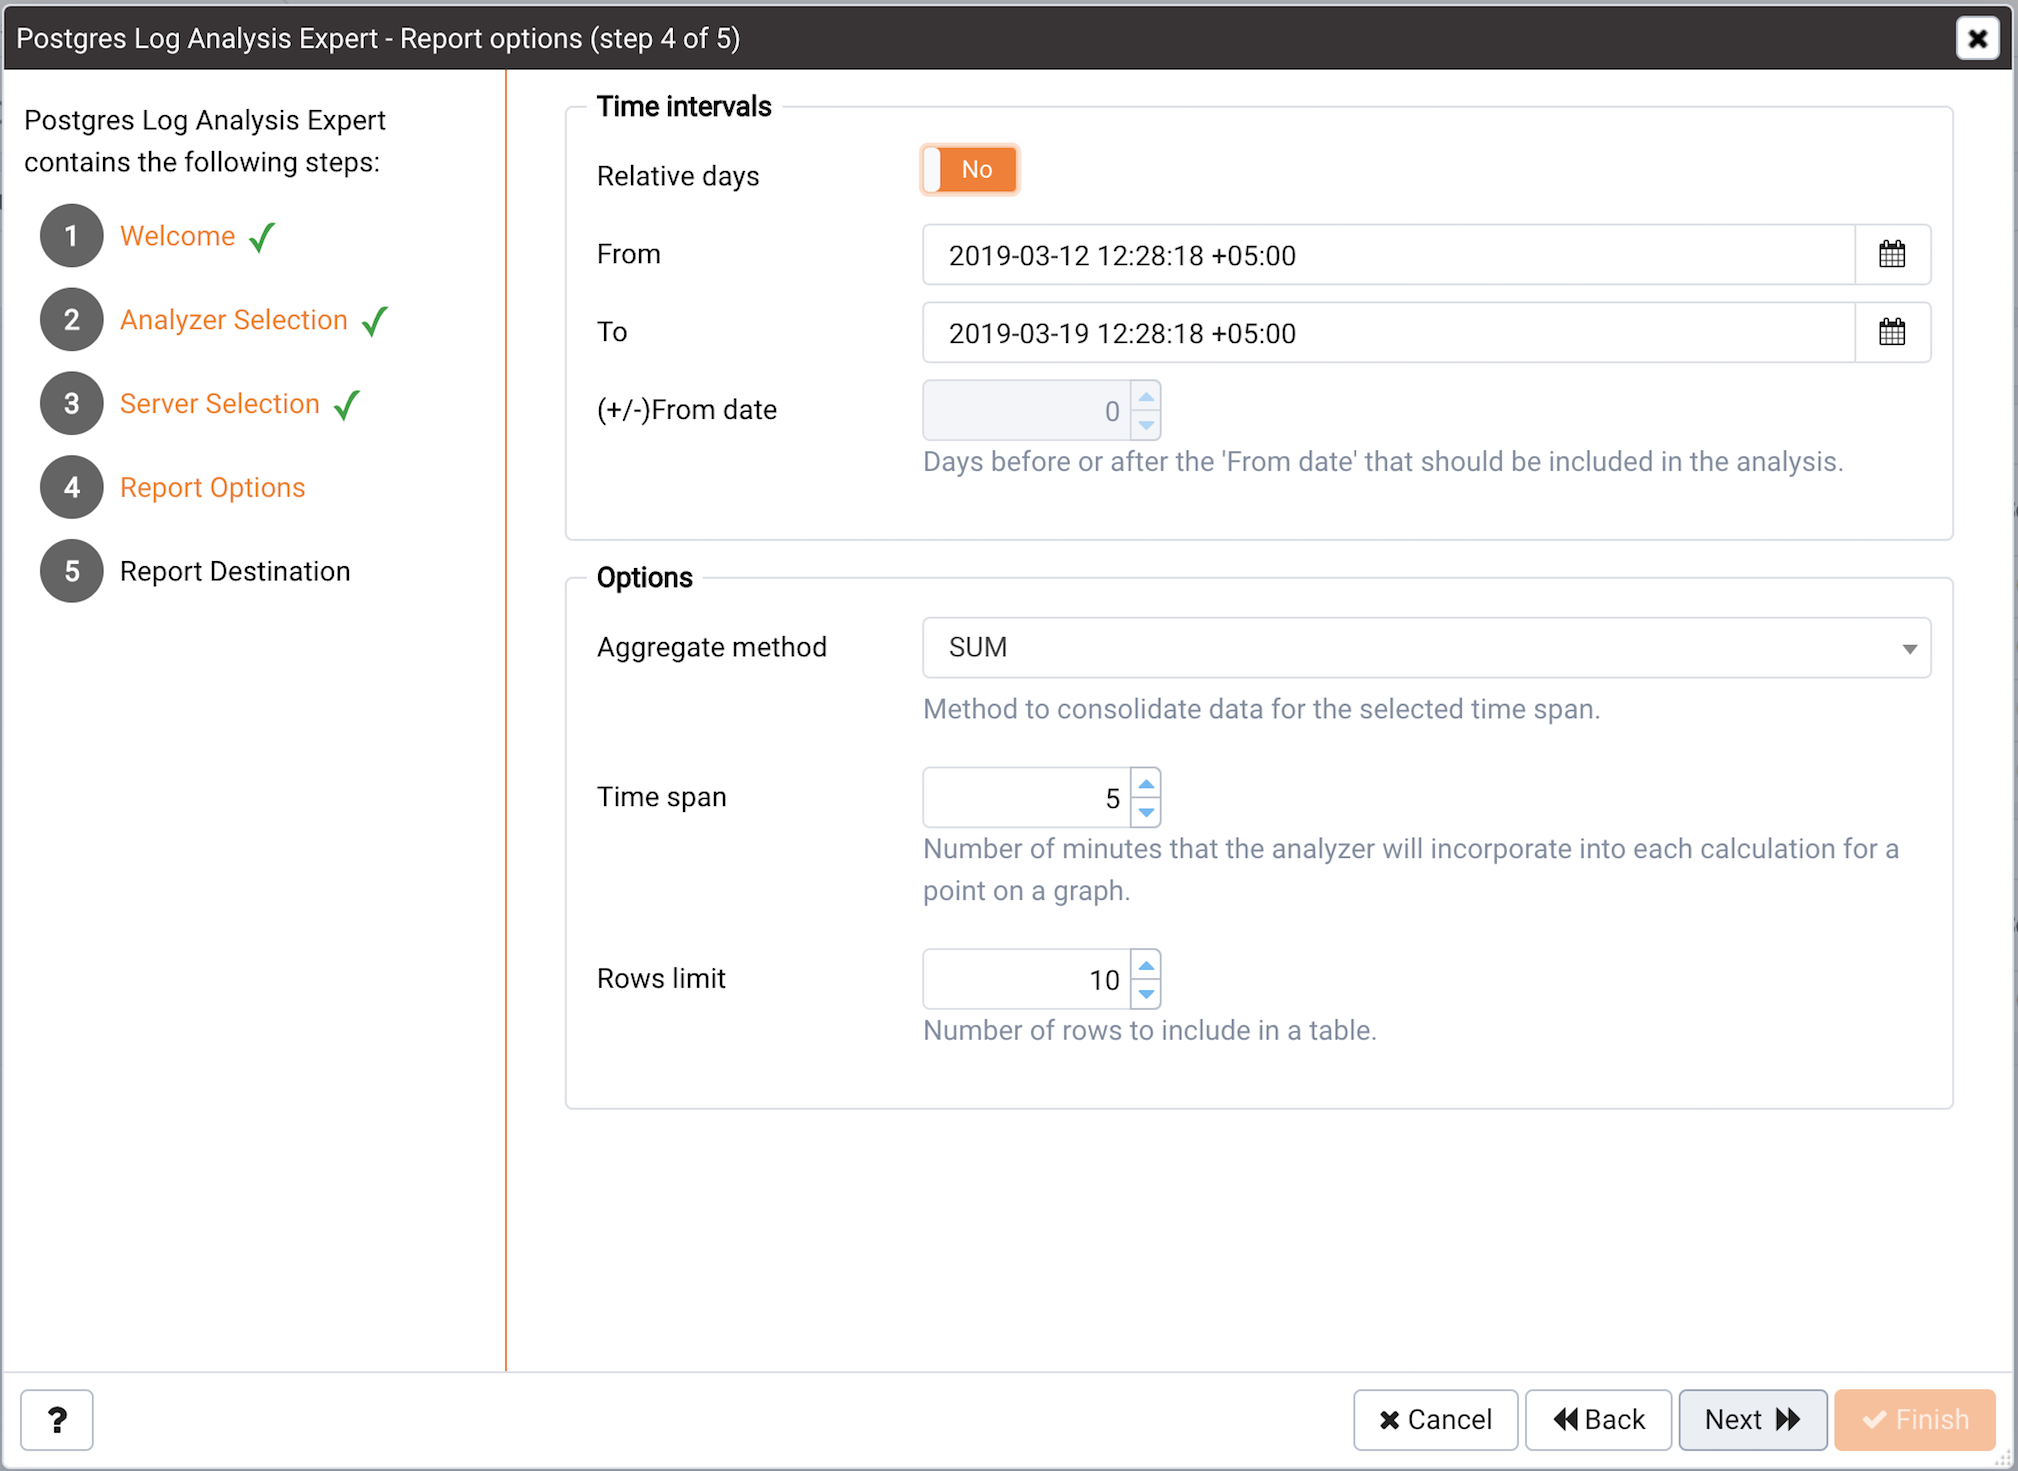Click the green checkmark beside Analyzer Selection

(x=374, y=321)
